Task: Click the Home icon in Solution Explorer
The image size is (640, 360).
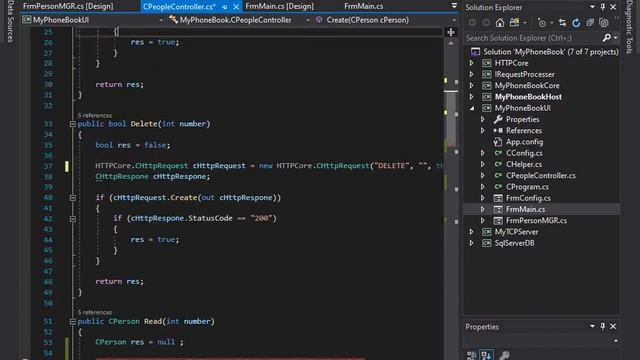Action: pyautogui.click(x=500, y=23)
